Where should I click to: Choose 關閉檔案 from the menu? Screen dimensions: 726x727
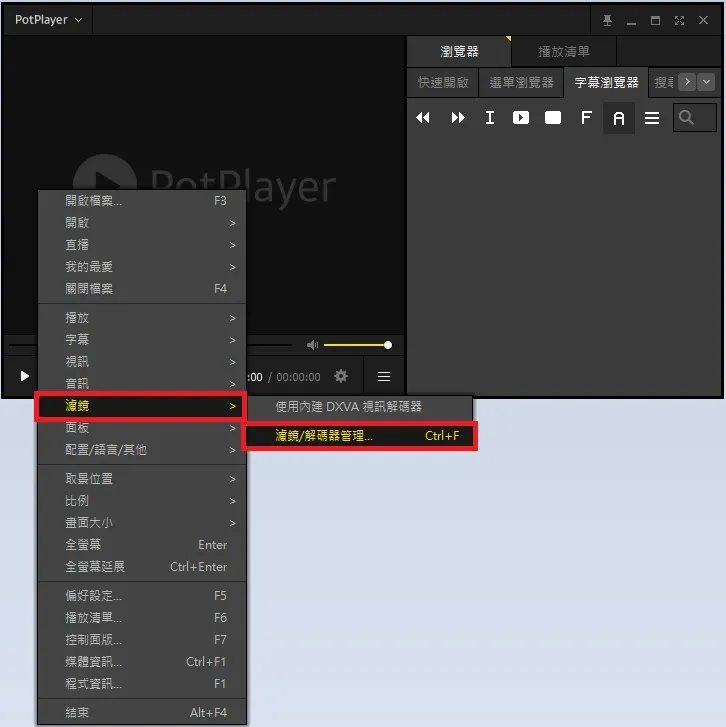142,289
